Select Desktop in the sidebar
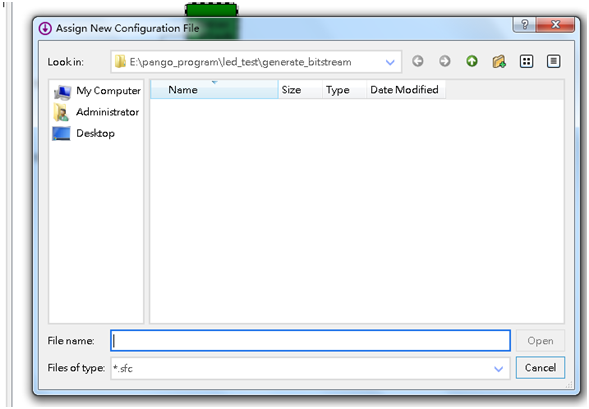Image resolution: width=589 pixels, height=409 pixels. click(84, 133)
